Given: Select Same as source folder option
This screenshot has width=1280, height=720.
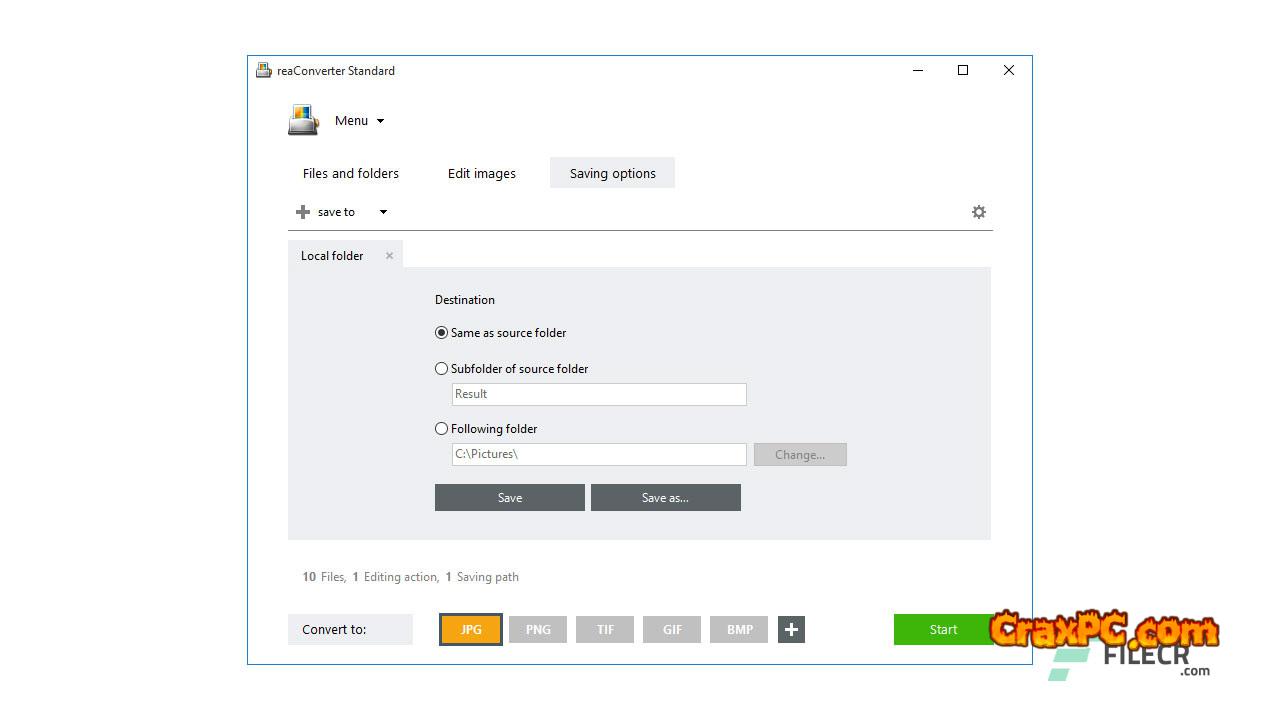Looking at the screenshot, I should click(x=442, y=333).
